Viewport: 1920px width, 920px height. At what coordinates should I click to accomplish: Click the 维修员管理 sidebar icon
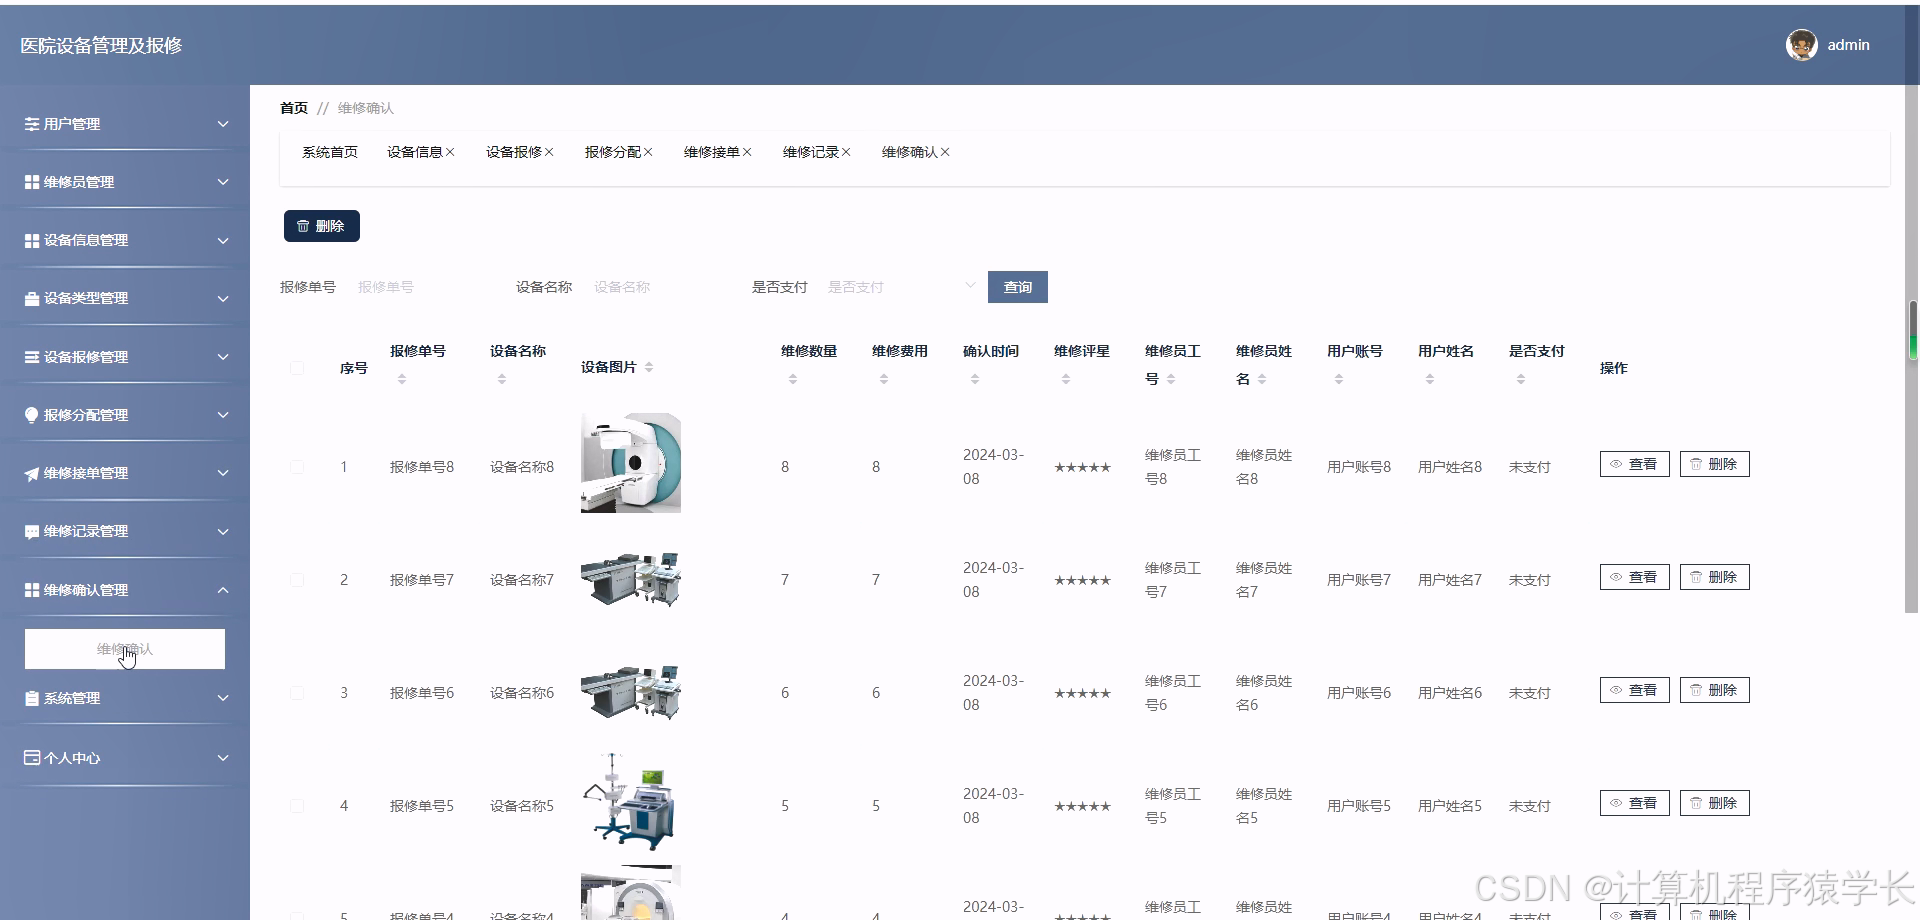pos(31,181)
